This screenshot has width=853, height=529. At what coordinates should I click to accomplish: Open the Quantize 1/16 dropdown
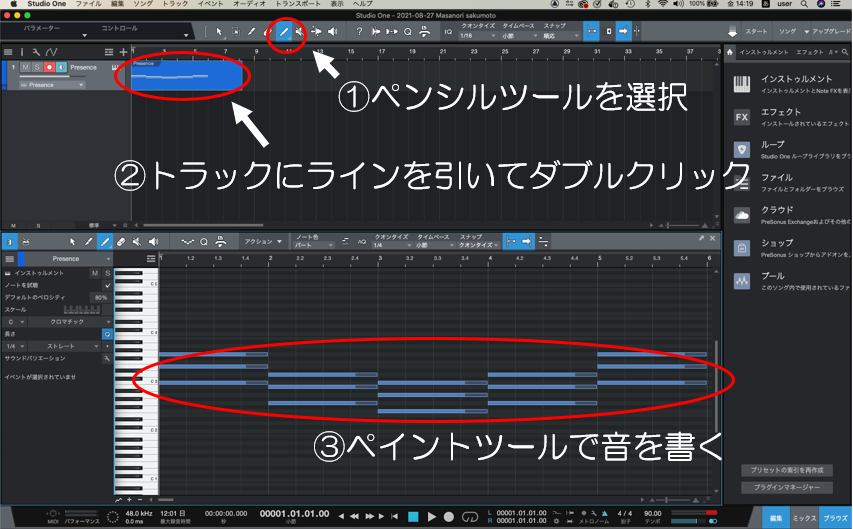pyautogui.click(x=478, y=36)
